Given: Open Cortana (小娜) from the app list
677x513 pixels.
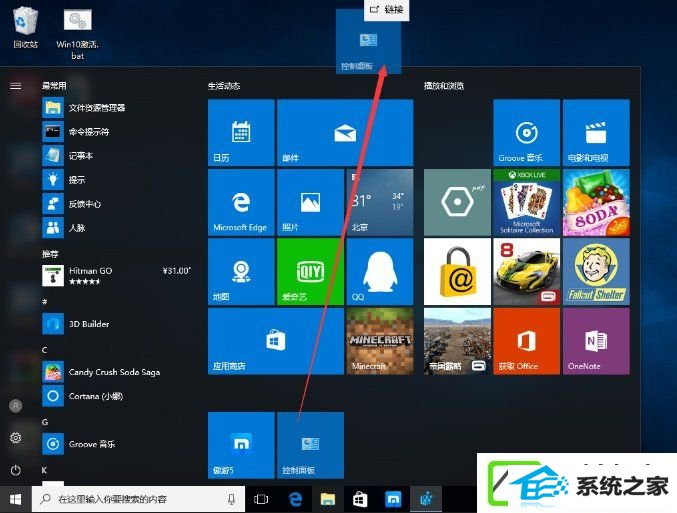Looking at the screenshot, I should click(x=117, y=396).
